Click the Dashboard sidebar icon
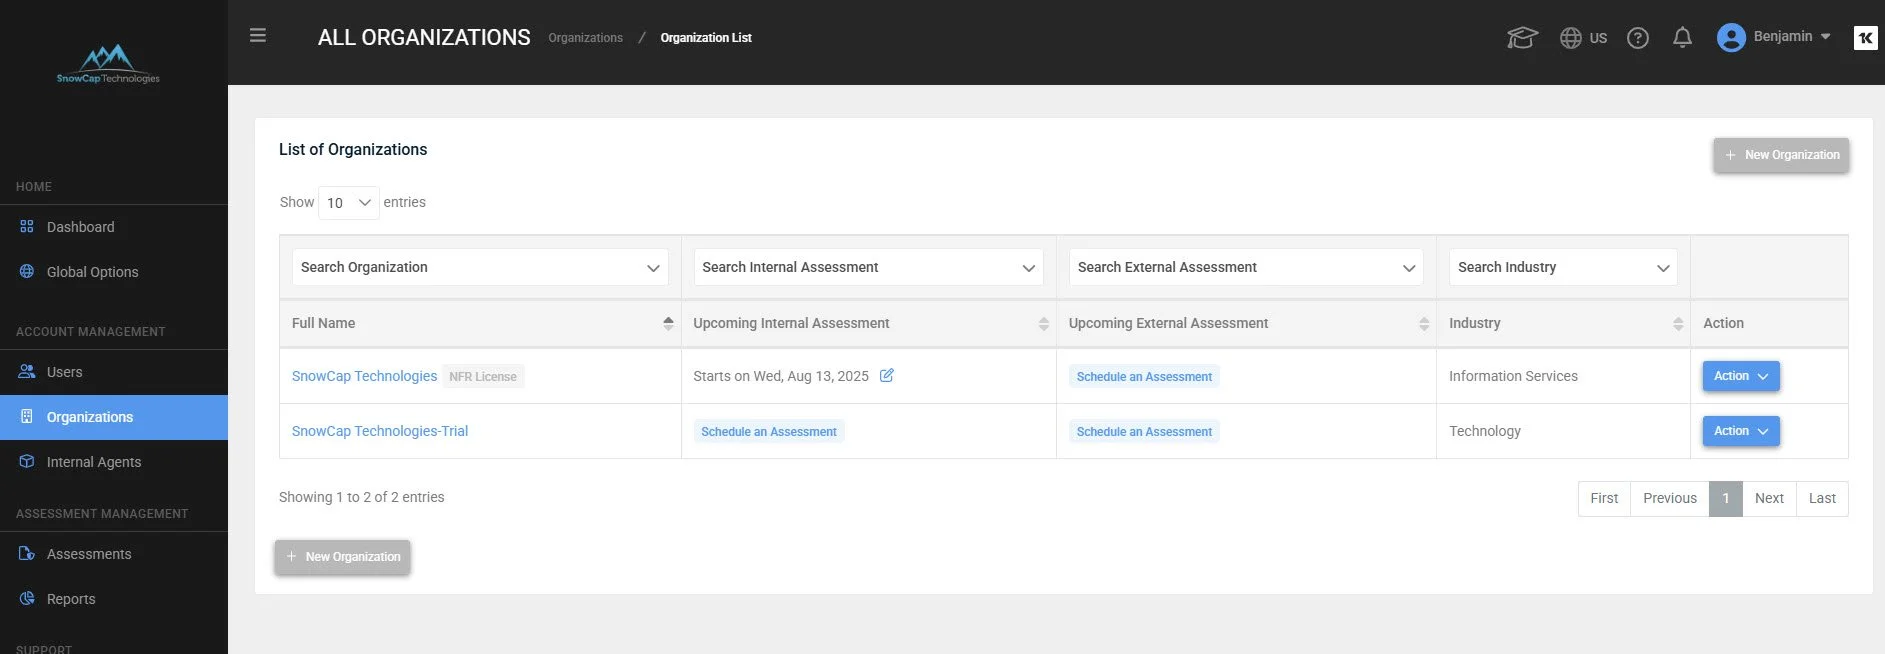Screen dimensions: 1885x654 (x=27, y=227)
